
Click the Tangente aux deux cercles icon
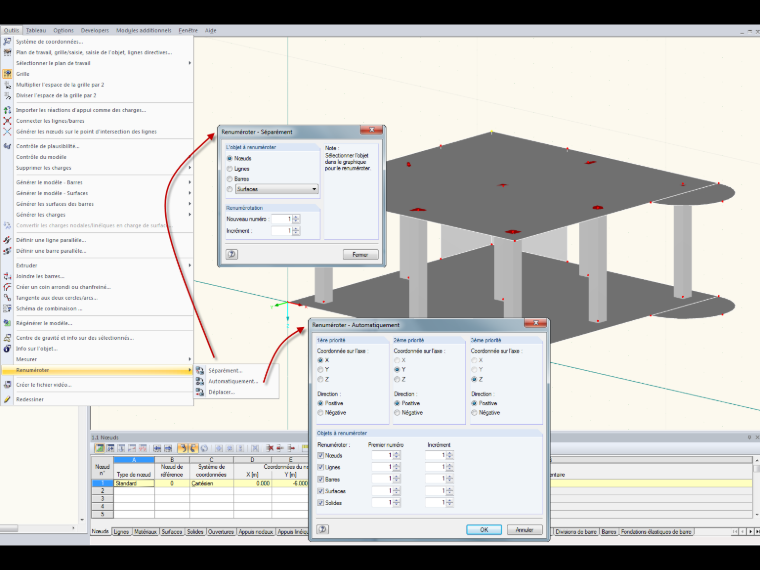pos(7,298)
